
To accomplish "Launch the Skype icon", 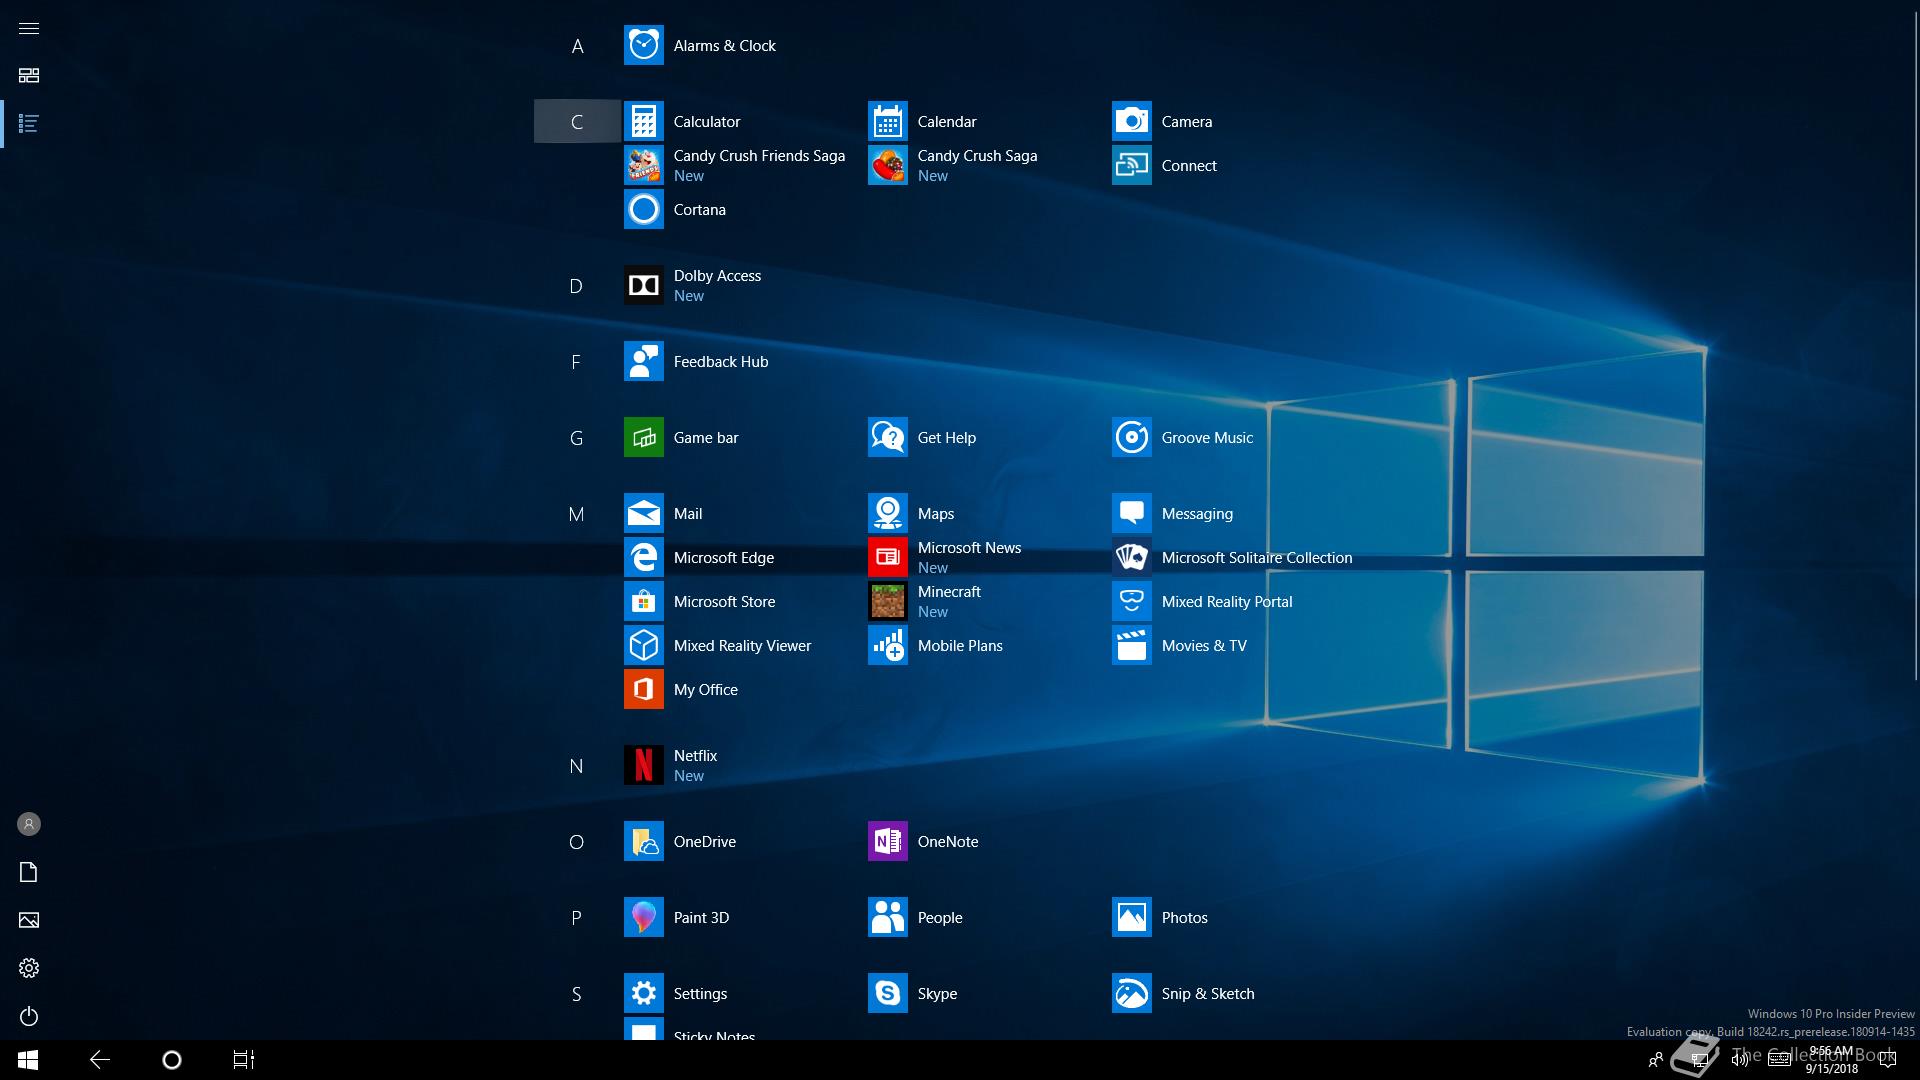I will coord(887,993).
